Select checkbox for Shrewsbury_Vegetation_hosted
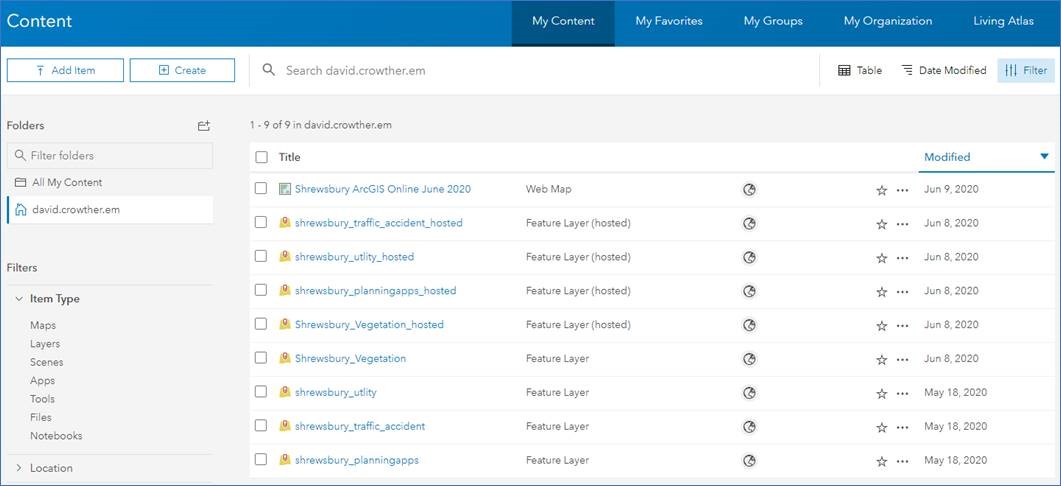This screenshot has width=1061, height=486. [x=261, y=324]
